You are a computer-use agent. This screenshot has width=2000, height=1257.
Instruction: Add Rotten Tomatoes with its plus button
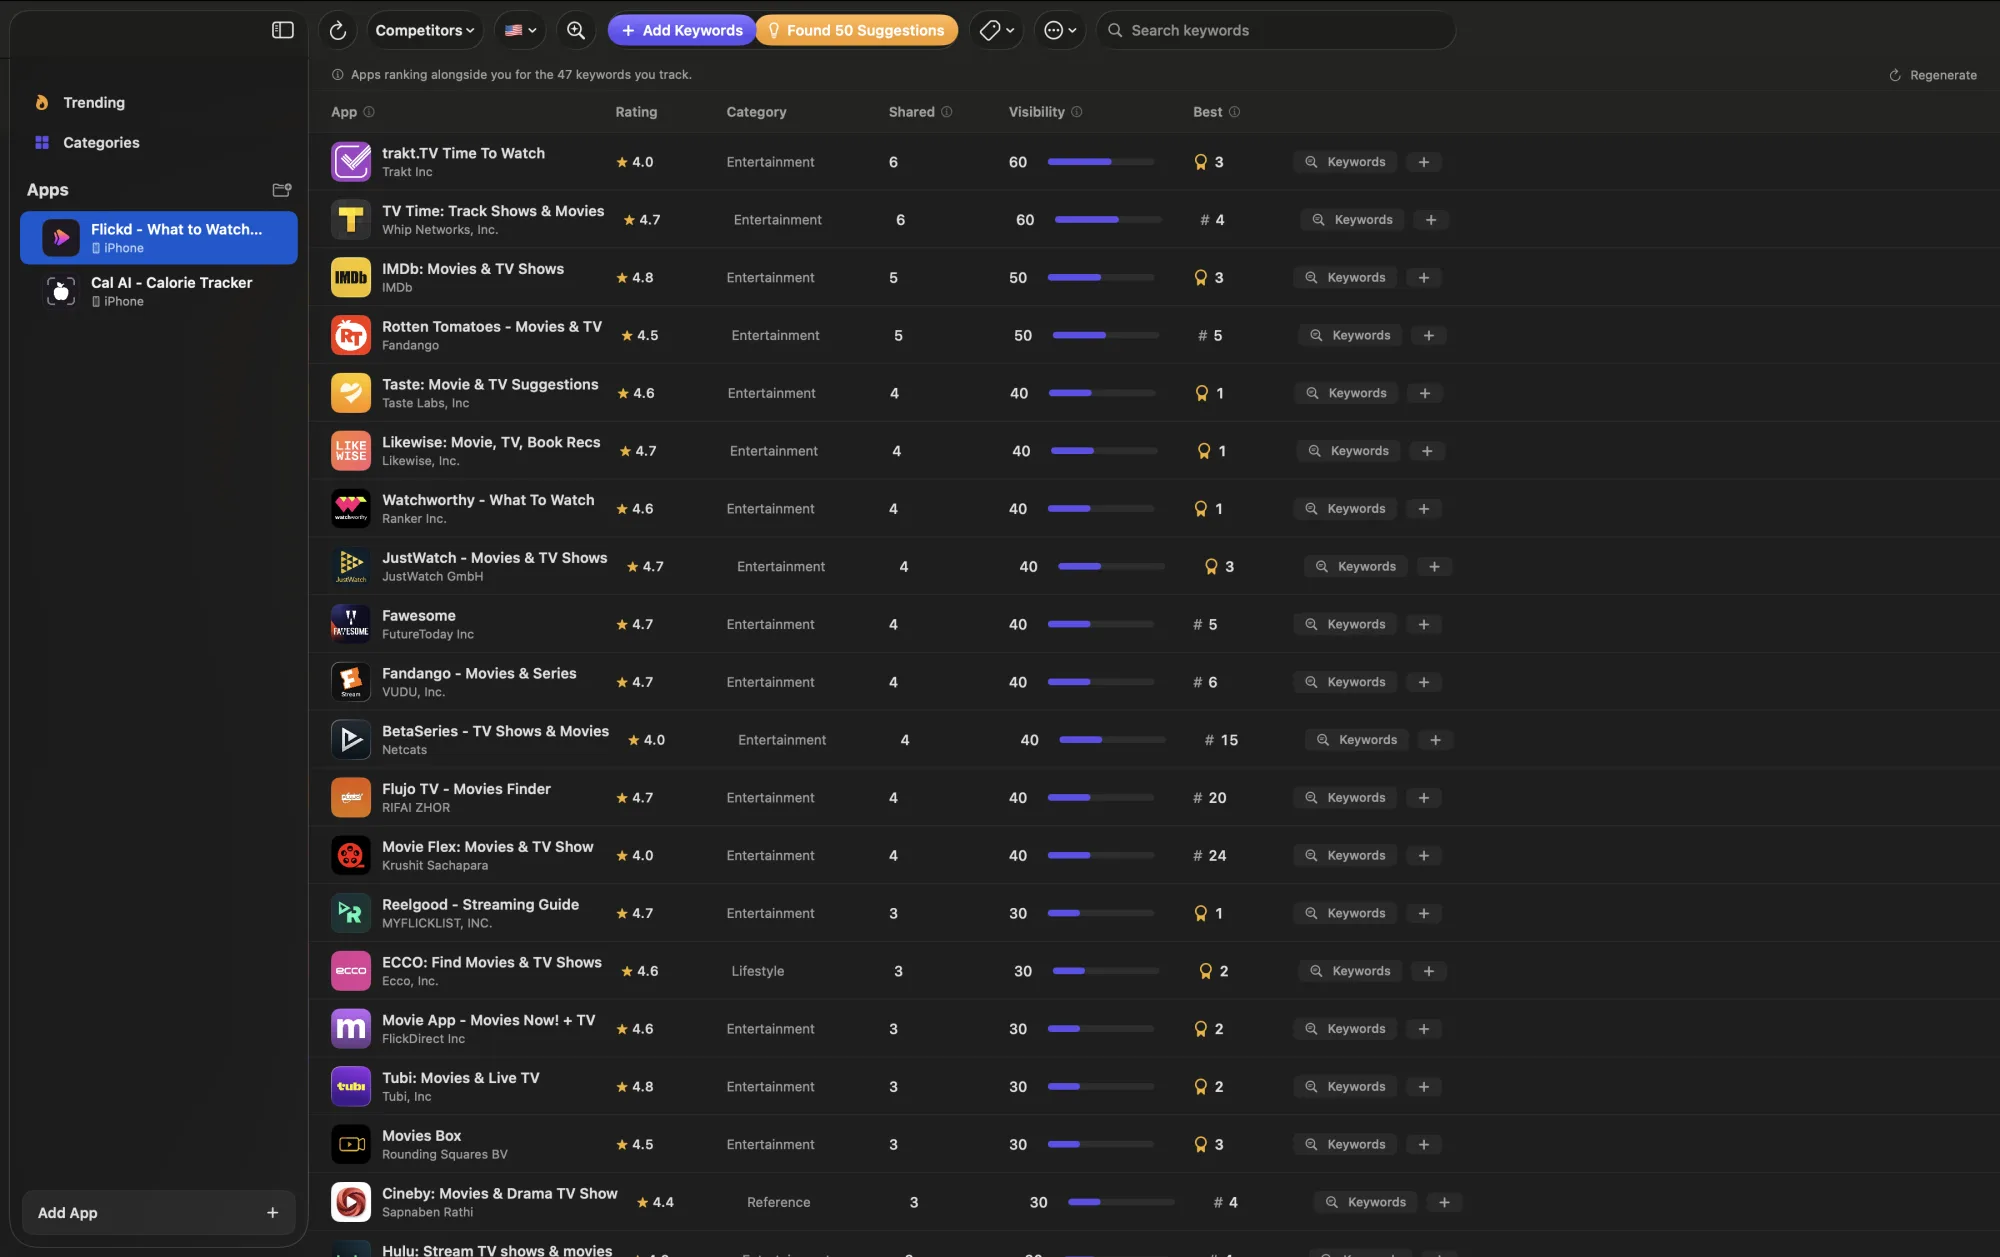[x=1429, y=335]
